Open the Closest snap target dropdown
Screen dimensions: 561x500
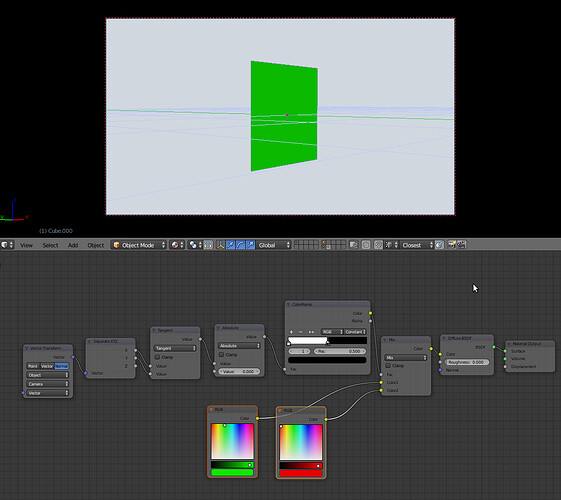pos(417,245)
